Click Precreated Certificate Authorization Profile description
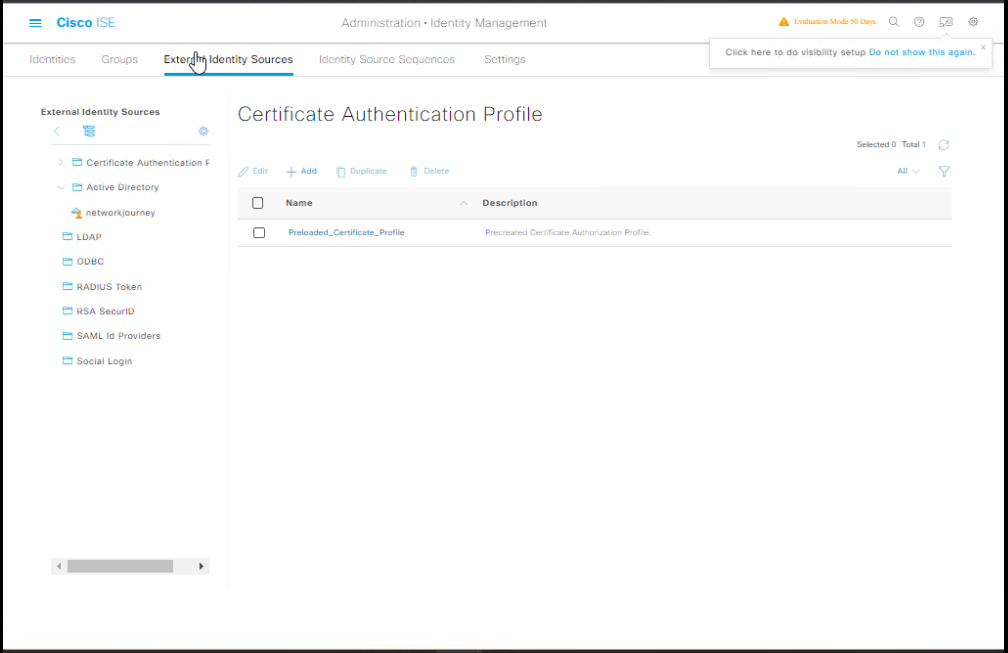The height and width of the screenshot is (653, 1008). (x=568, y=232)
